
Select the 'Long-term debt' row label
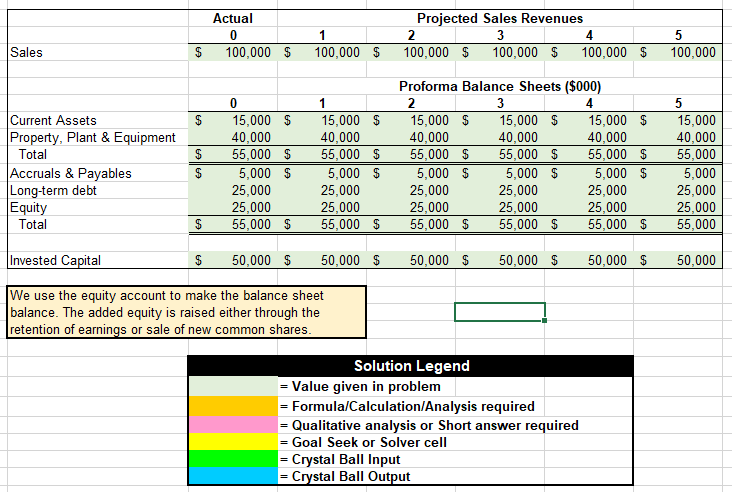[53, 190]
